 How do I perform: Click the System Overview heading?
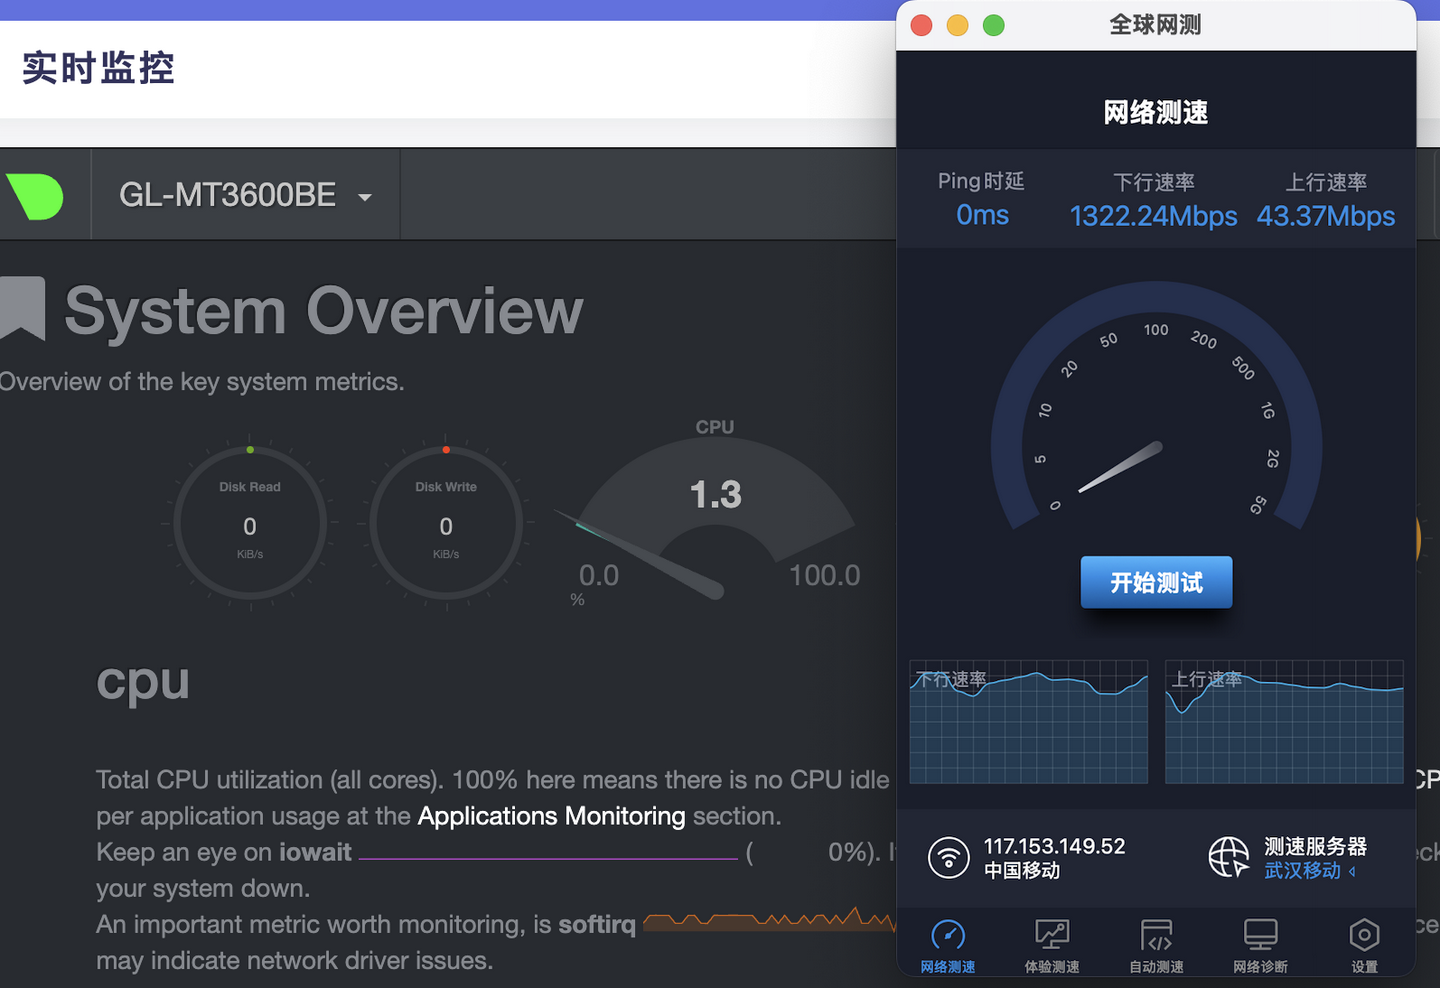click(x=323, y=311)
